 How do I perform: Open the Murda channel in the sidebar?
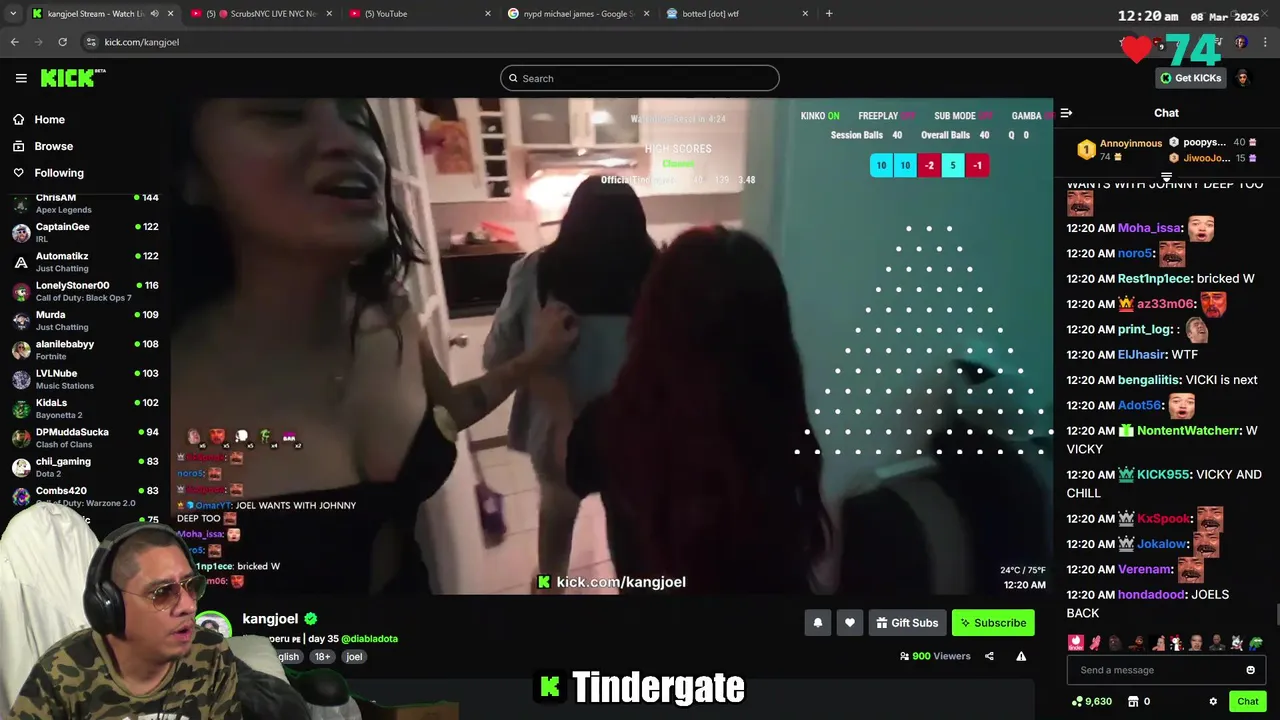pyautogui.click(x=85, y=320)
